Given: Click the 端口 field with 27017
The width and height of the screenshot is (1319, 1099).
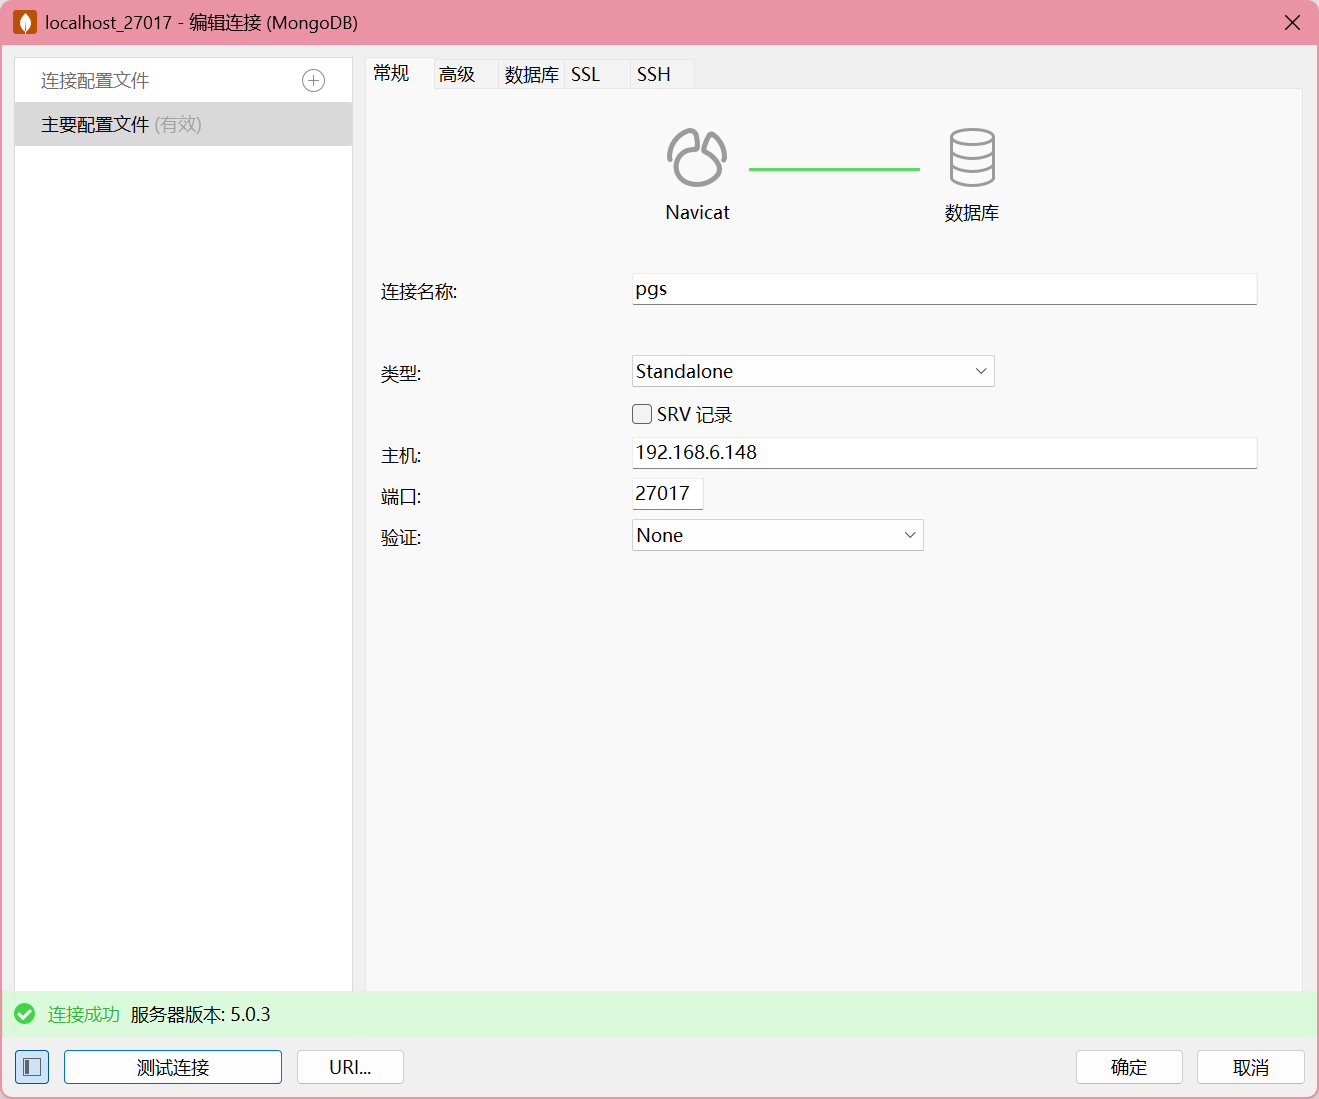Looking at the screenshot, I should [667, 494].
